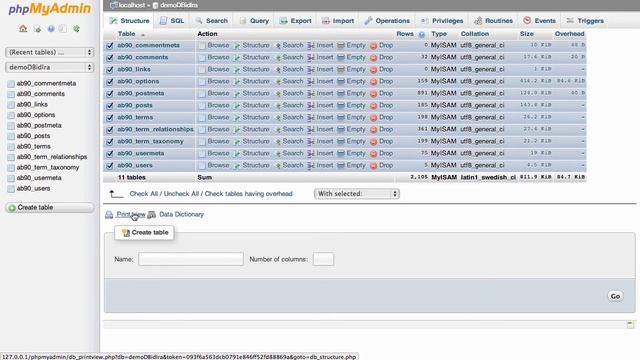Open the Privileges tab
Viewport: 640px width, 360px height.
click(442, 21)
